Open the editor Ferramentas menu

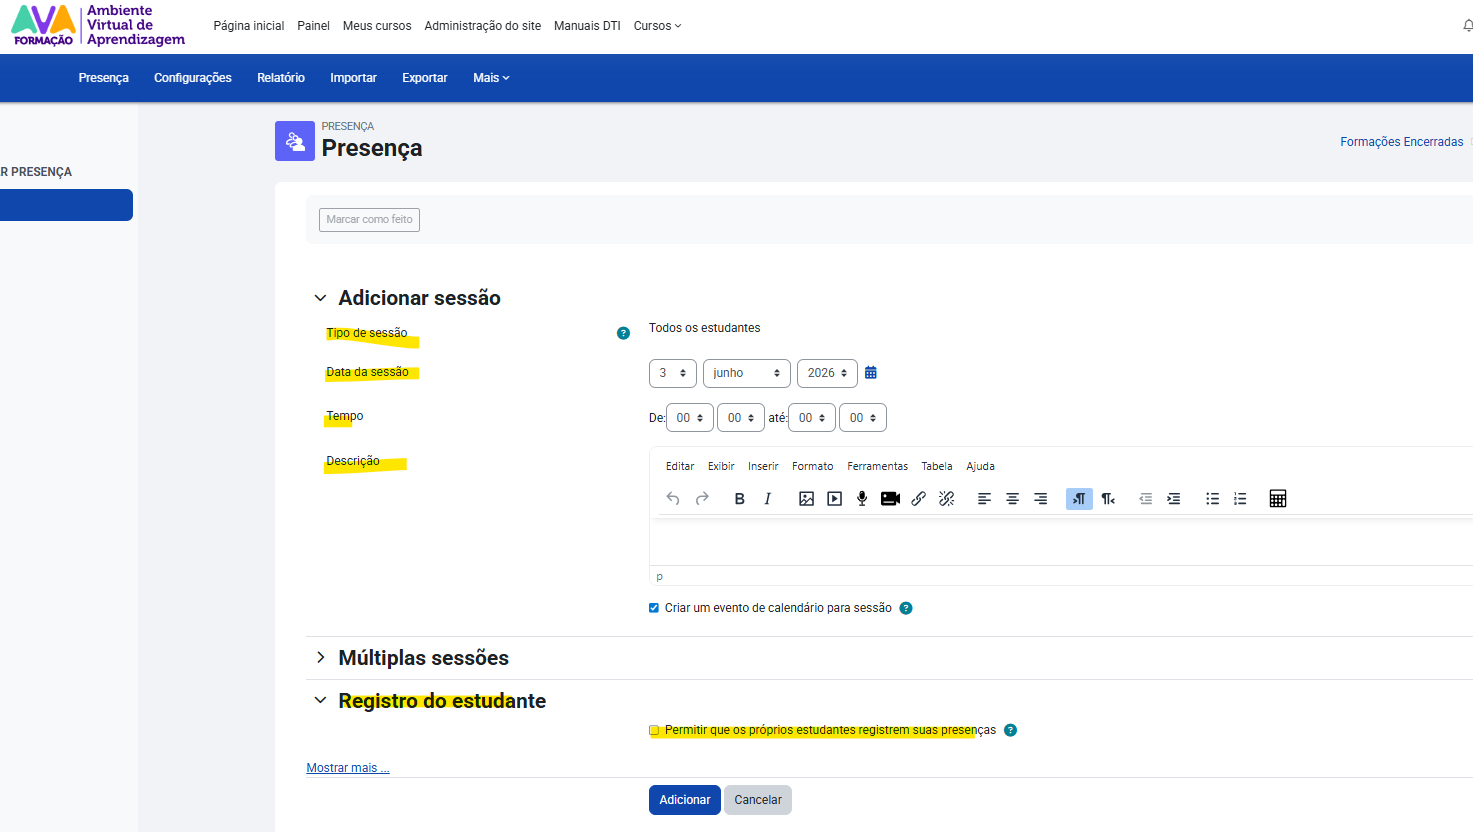878,466
